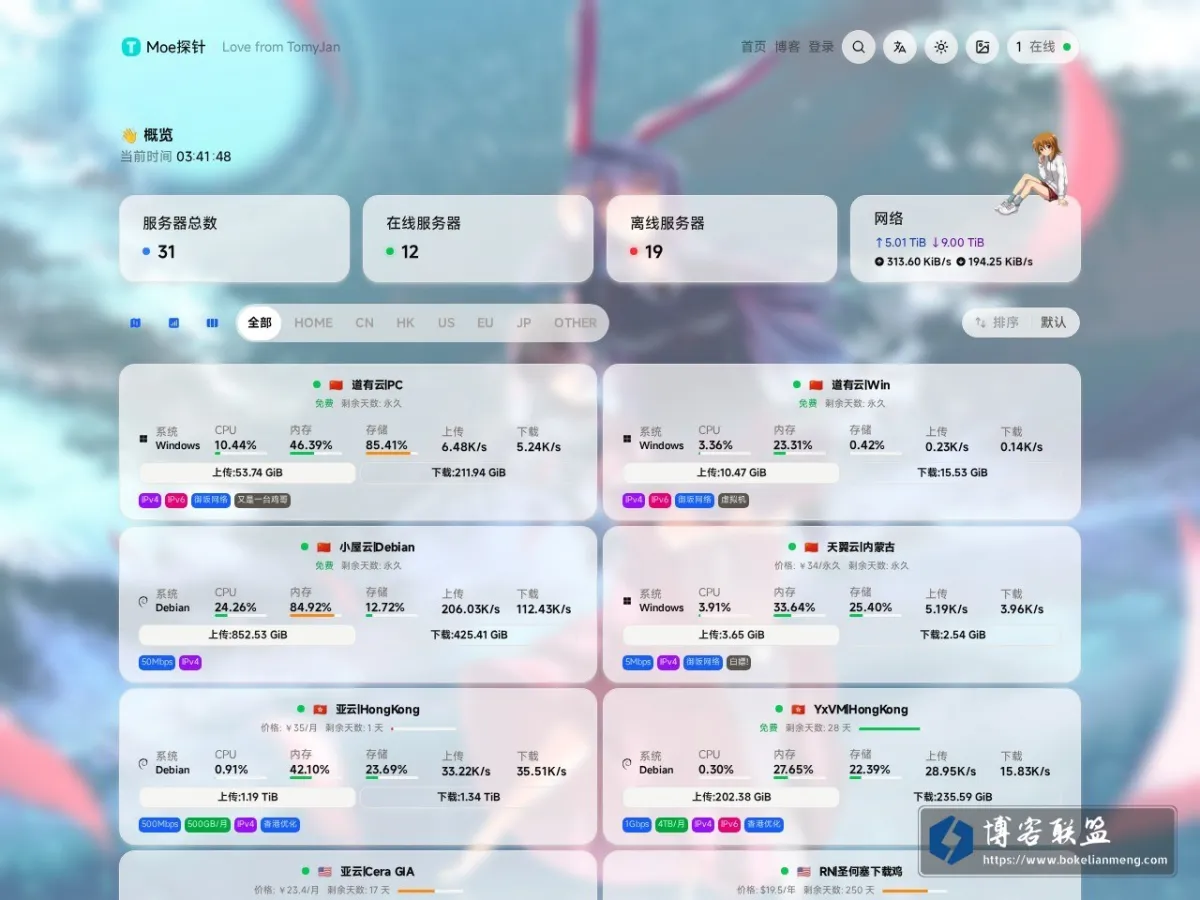
Task: Click Hong Kong flag on 亚云|HongKong card
Action: point(320,709)
